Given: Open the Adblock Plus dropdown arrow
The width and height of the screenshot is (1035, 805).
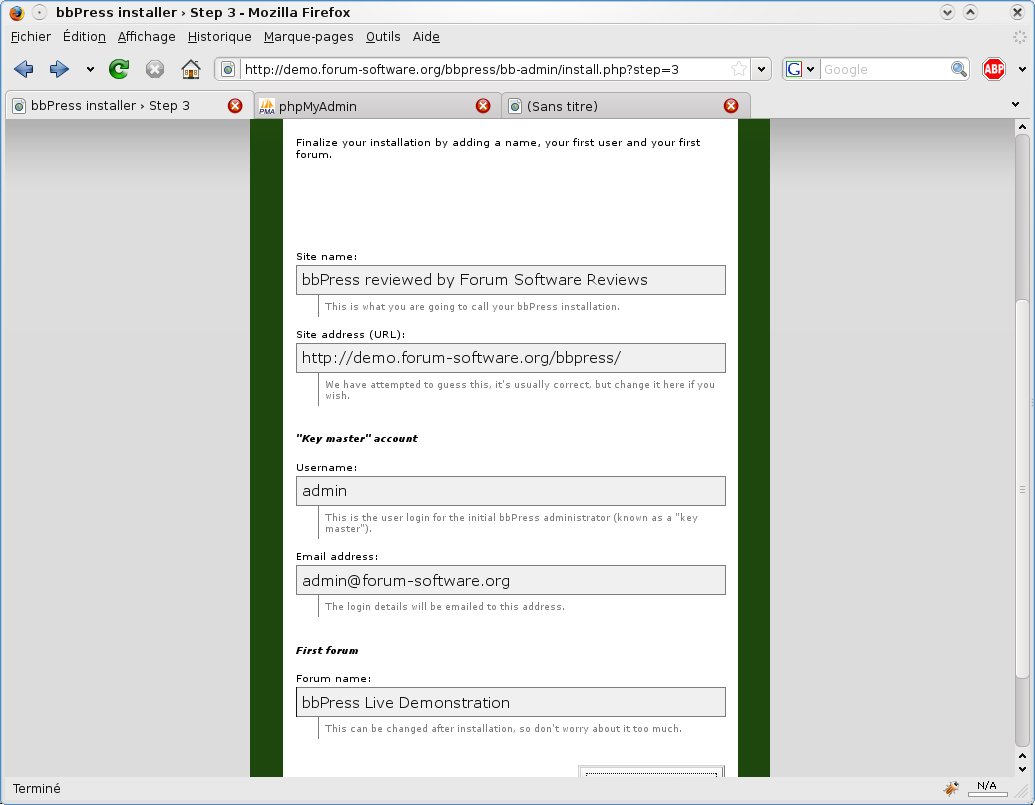Looking at the screenshot, I should coord(1022,69).
